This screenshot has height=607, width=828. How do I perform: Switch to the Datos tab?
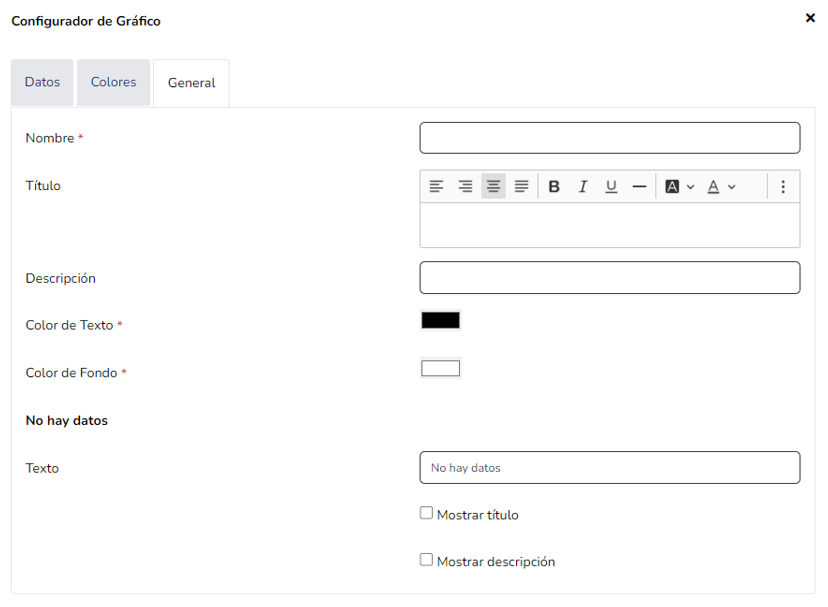[42, 82]
